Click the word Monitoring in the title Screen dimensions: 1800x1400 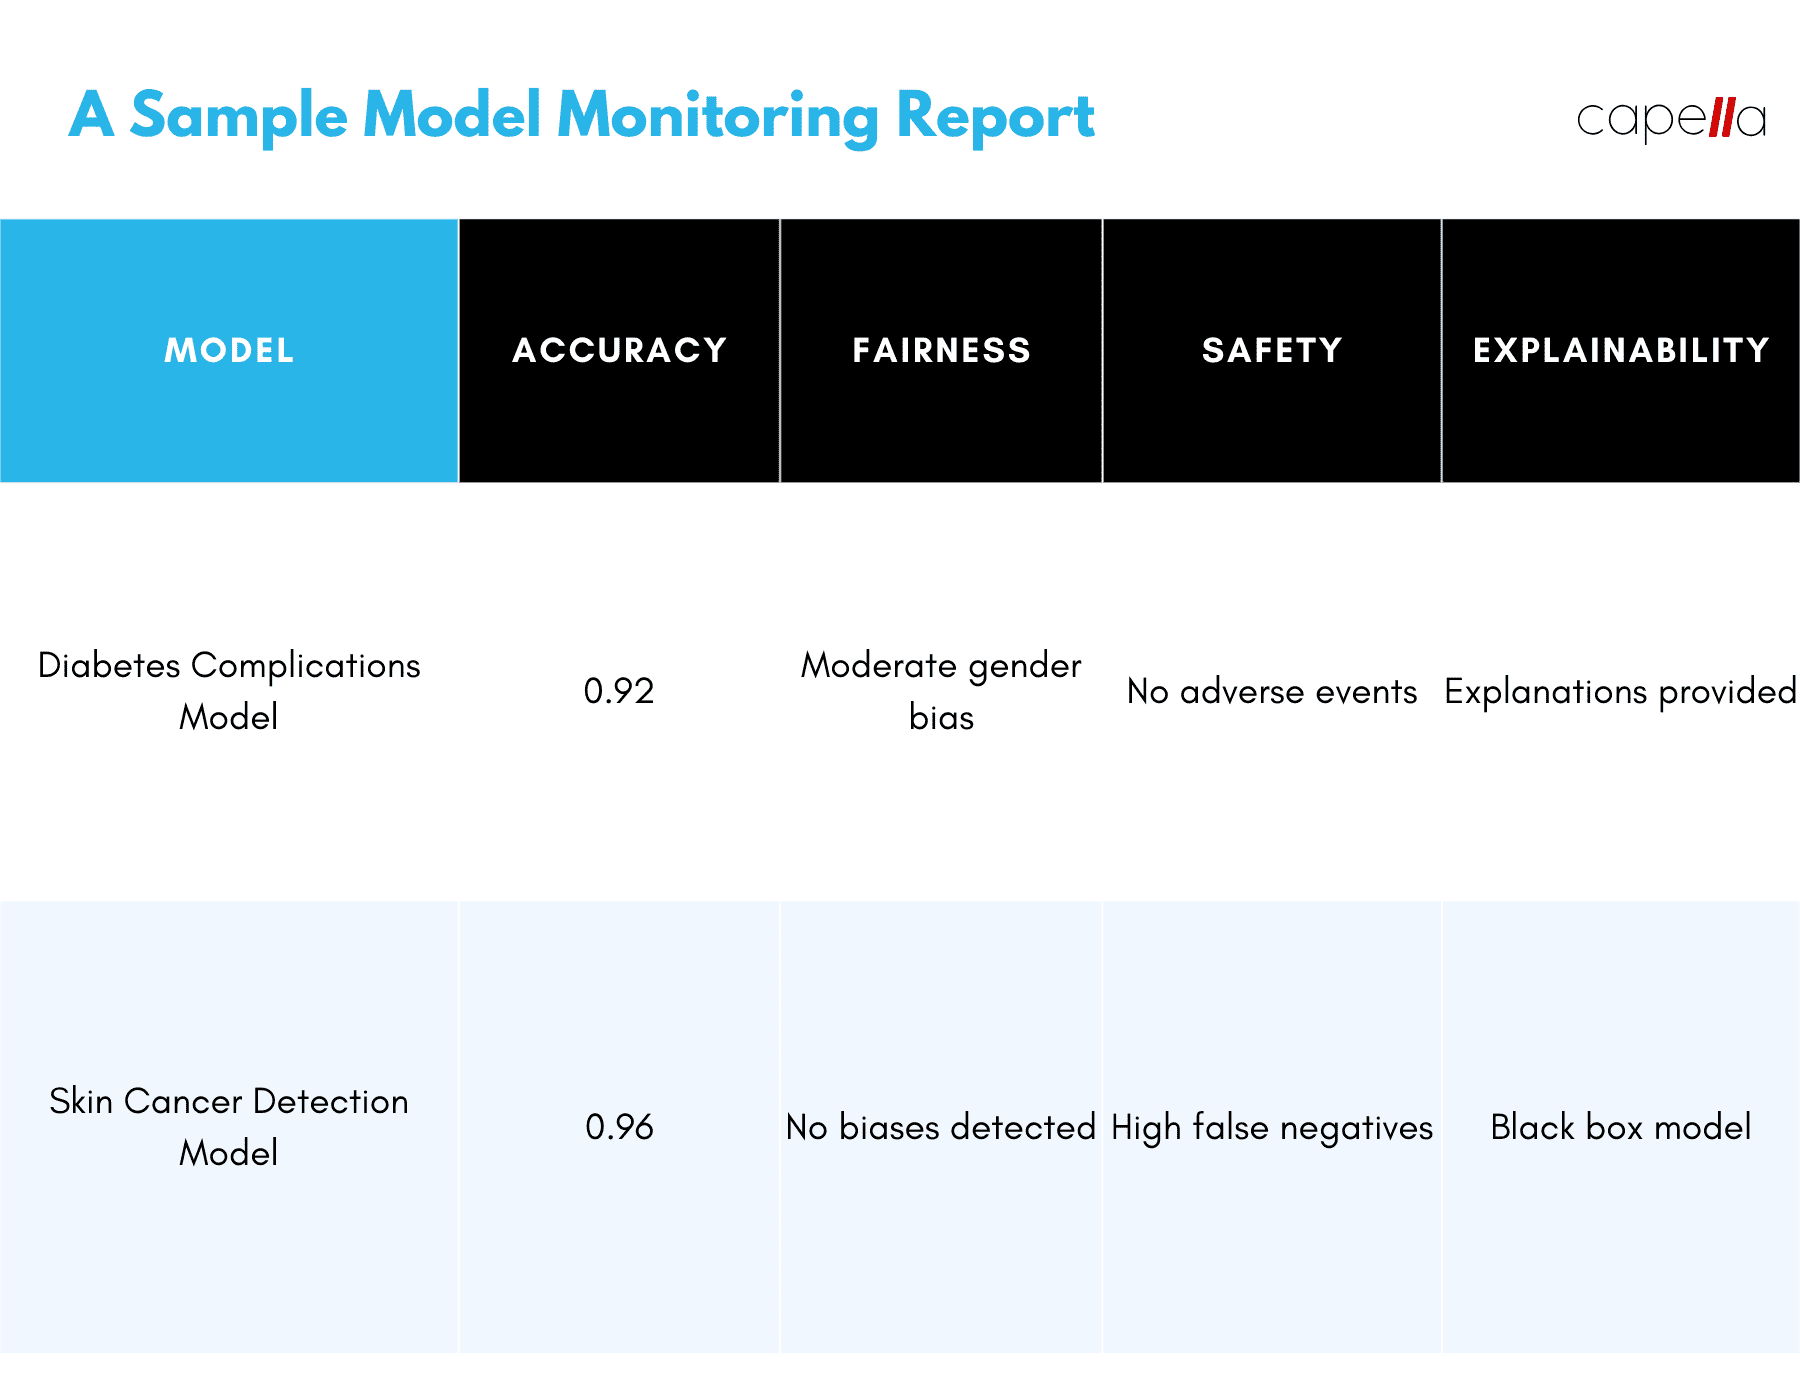(x=717, y=118)
